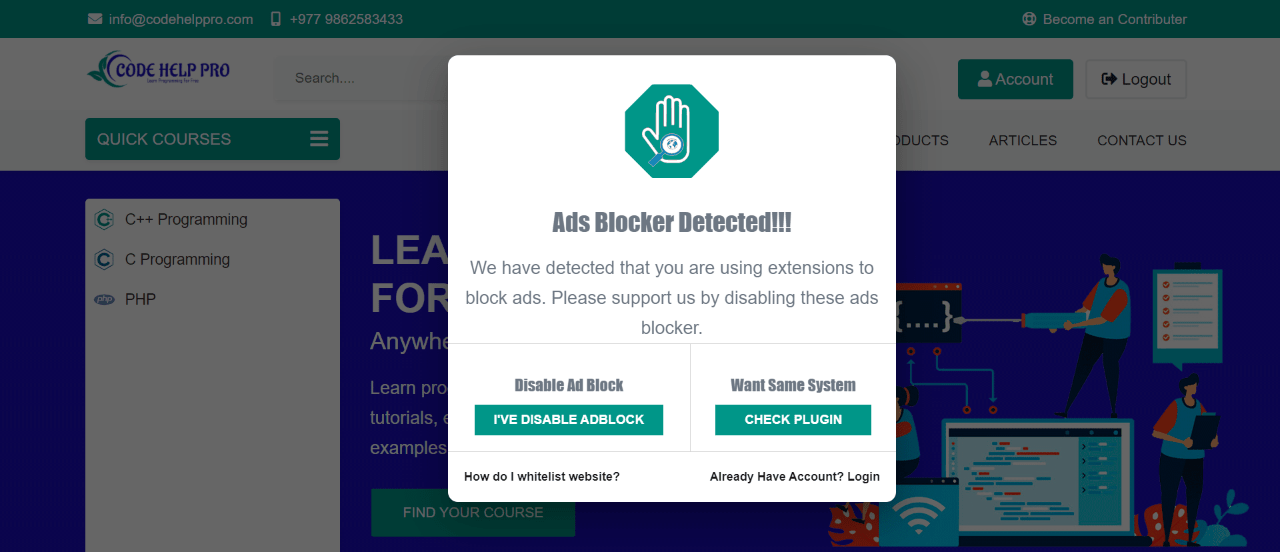Click I'VE DISABLE ADBLOCK button

pyautogui.click(x=569, y=420)
